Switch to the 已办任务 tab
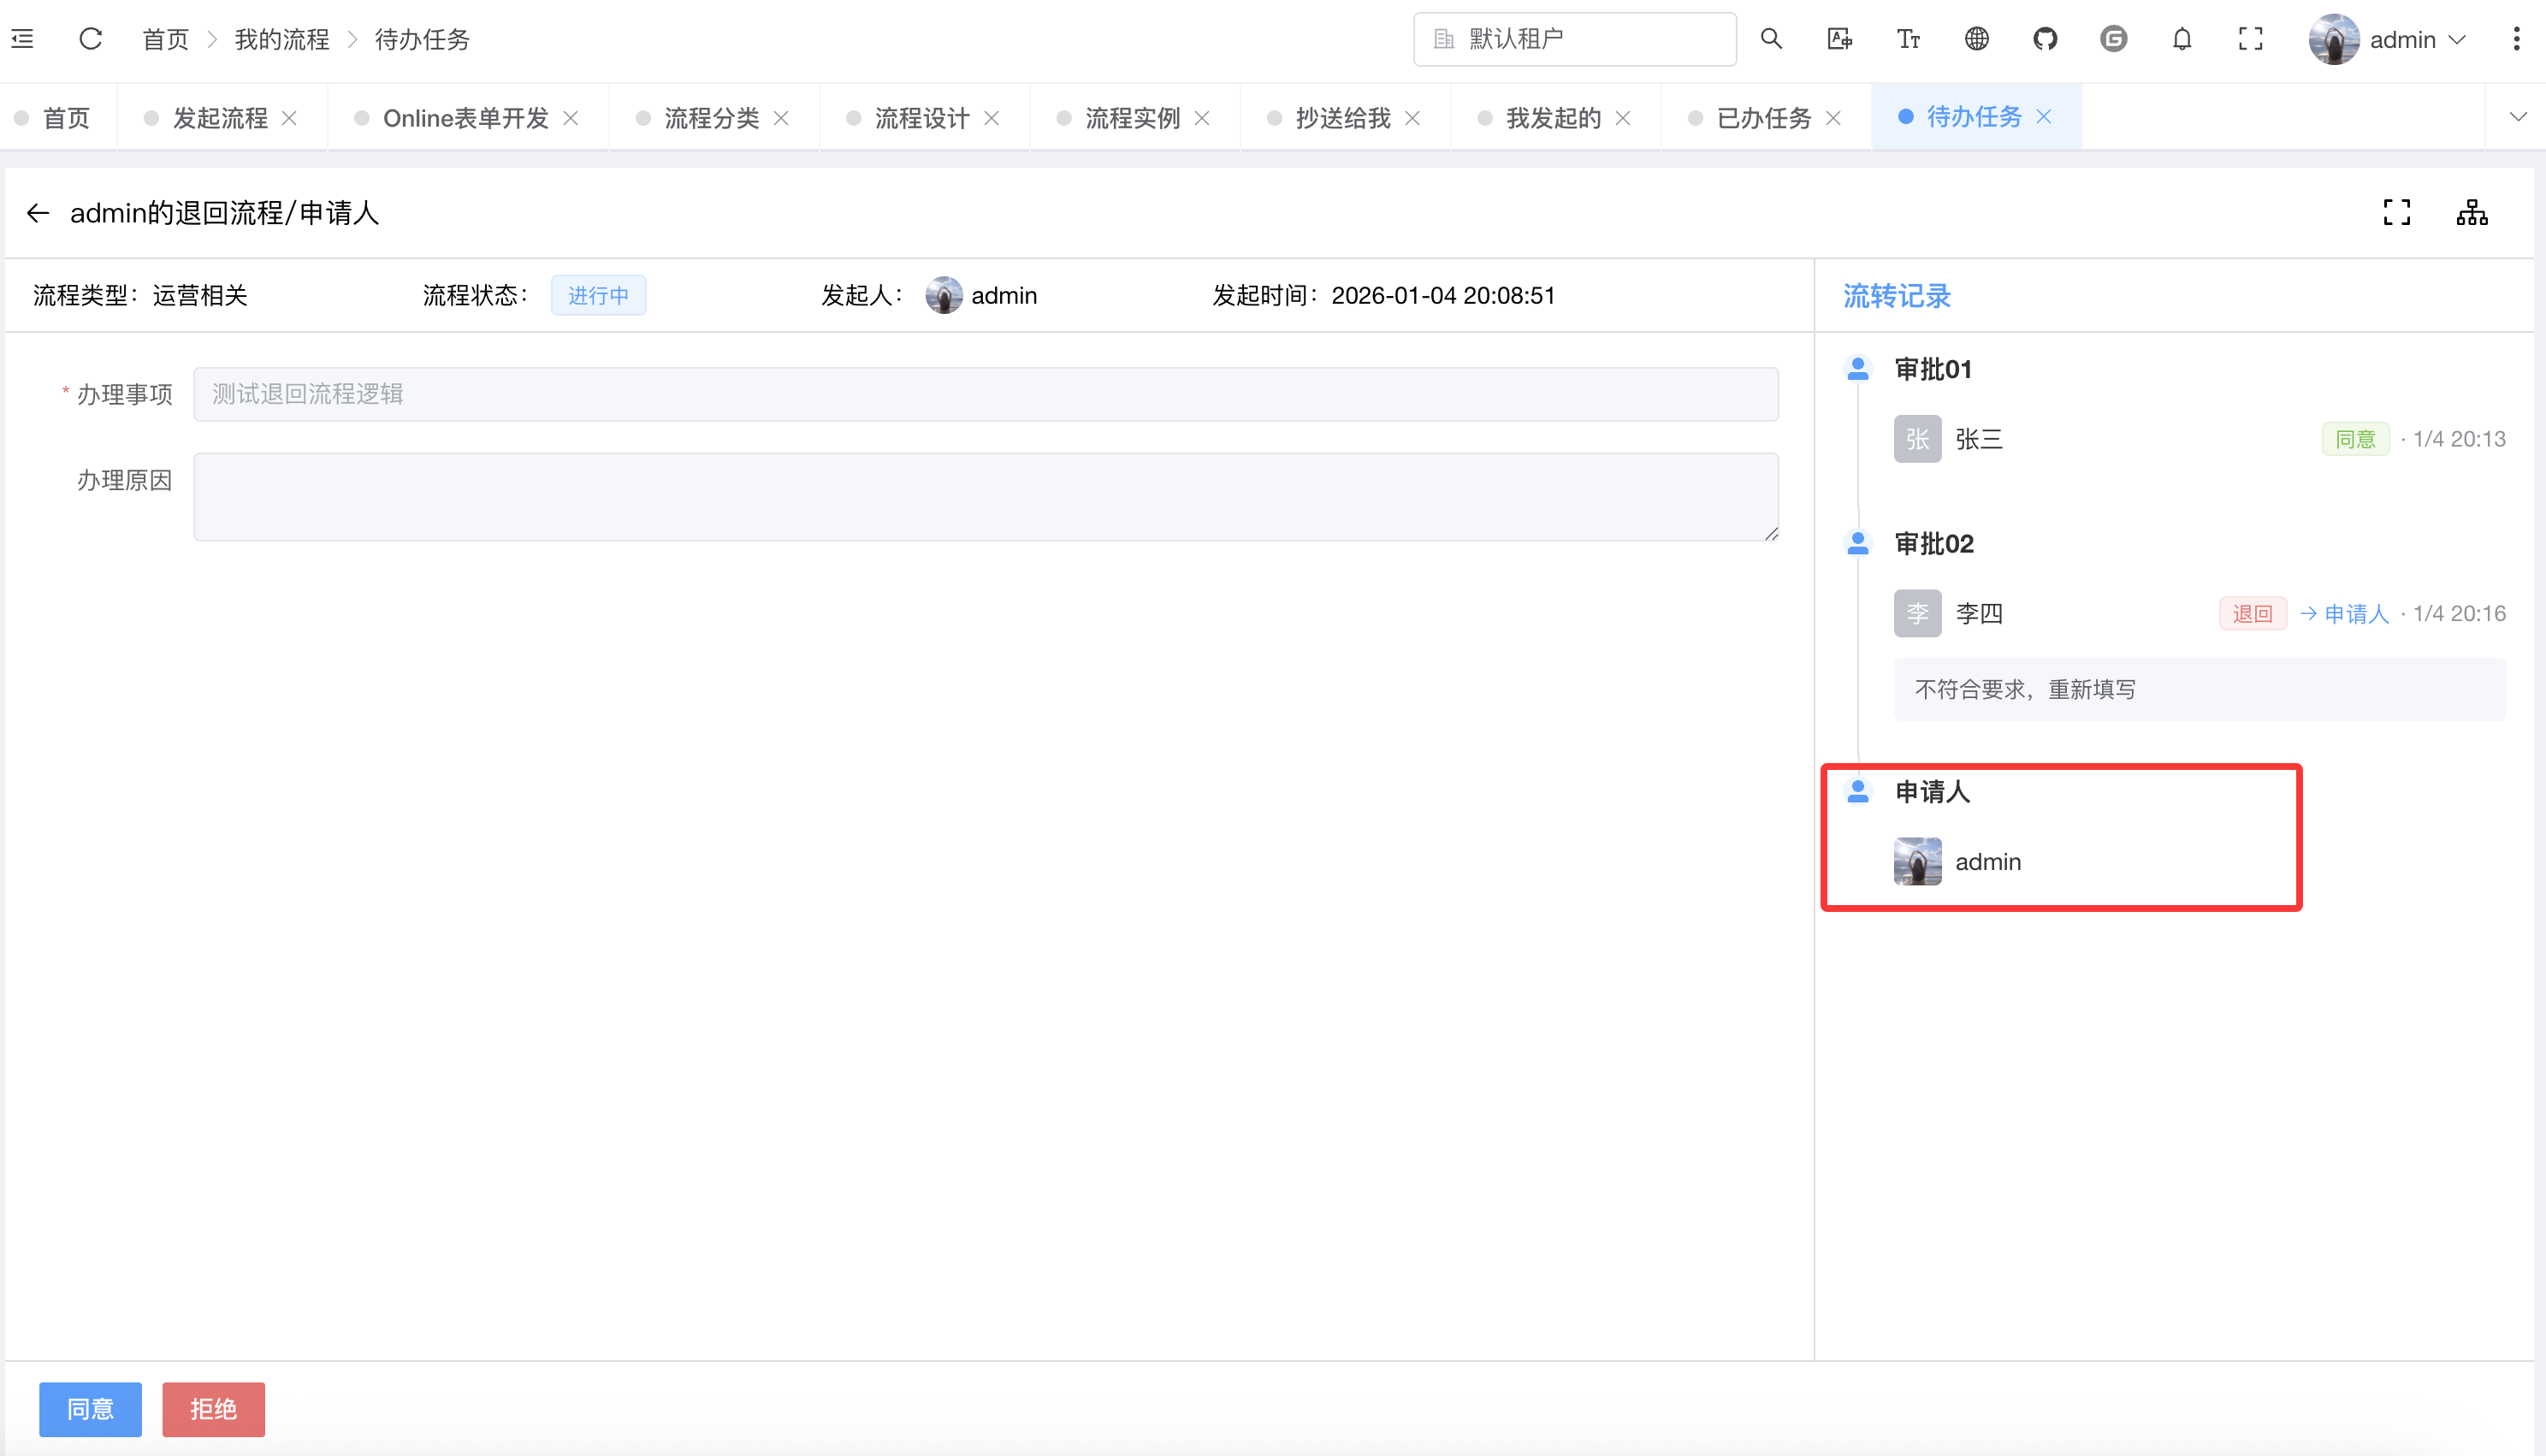This screenshot has width=2546, height=1456. (1763, 118)
